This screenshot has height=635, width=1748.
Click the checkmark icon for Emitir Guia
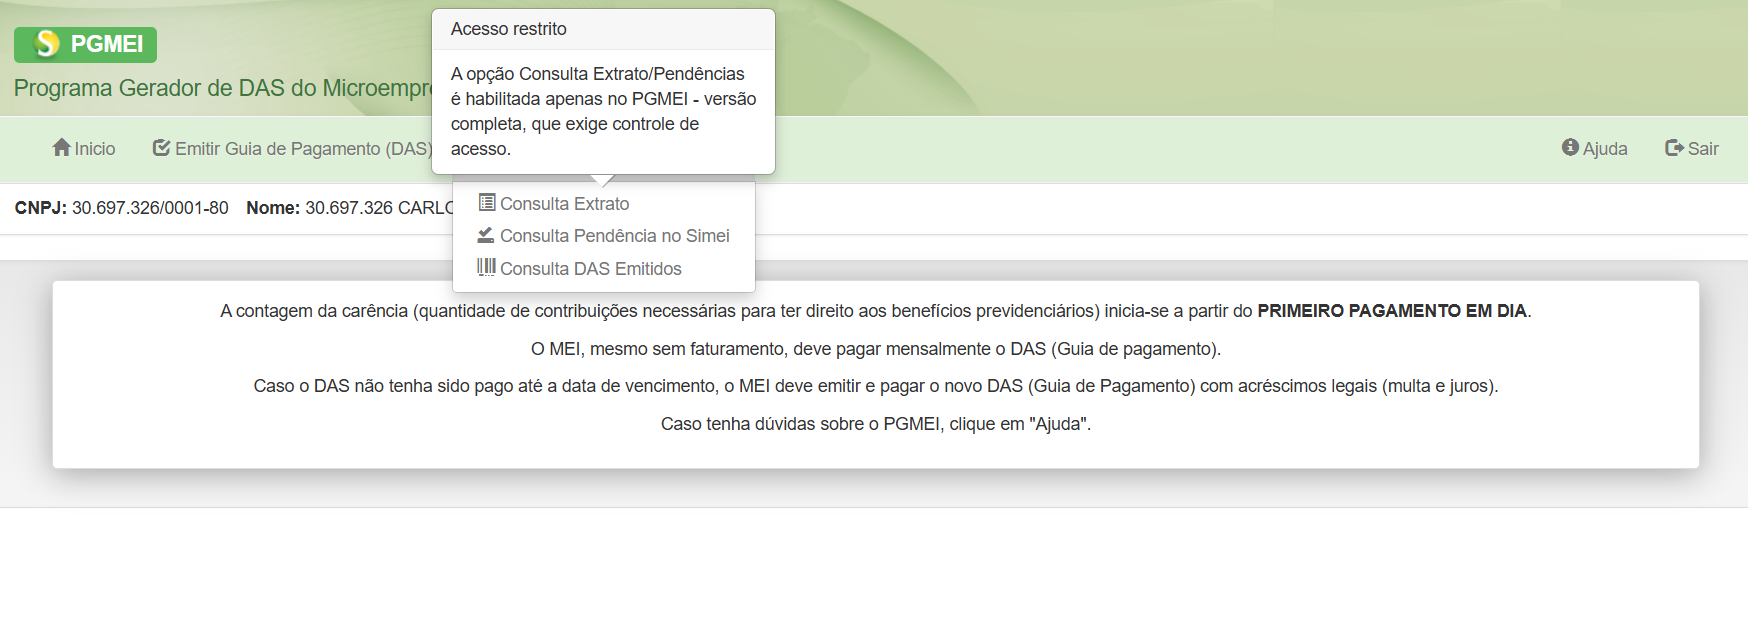click(x=161, y=148)
